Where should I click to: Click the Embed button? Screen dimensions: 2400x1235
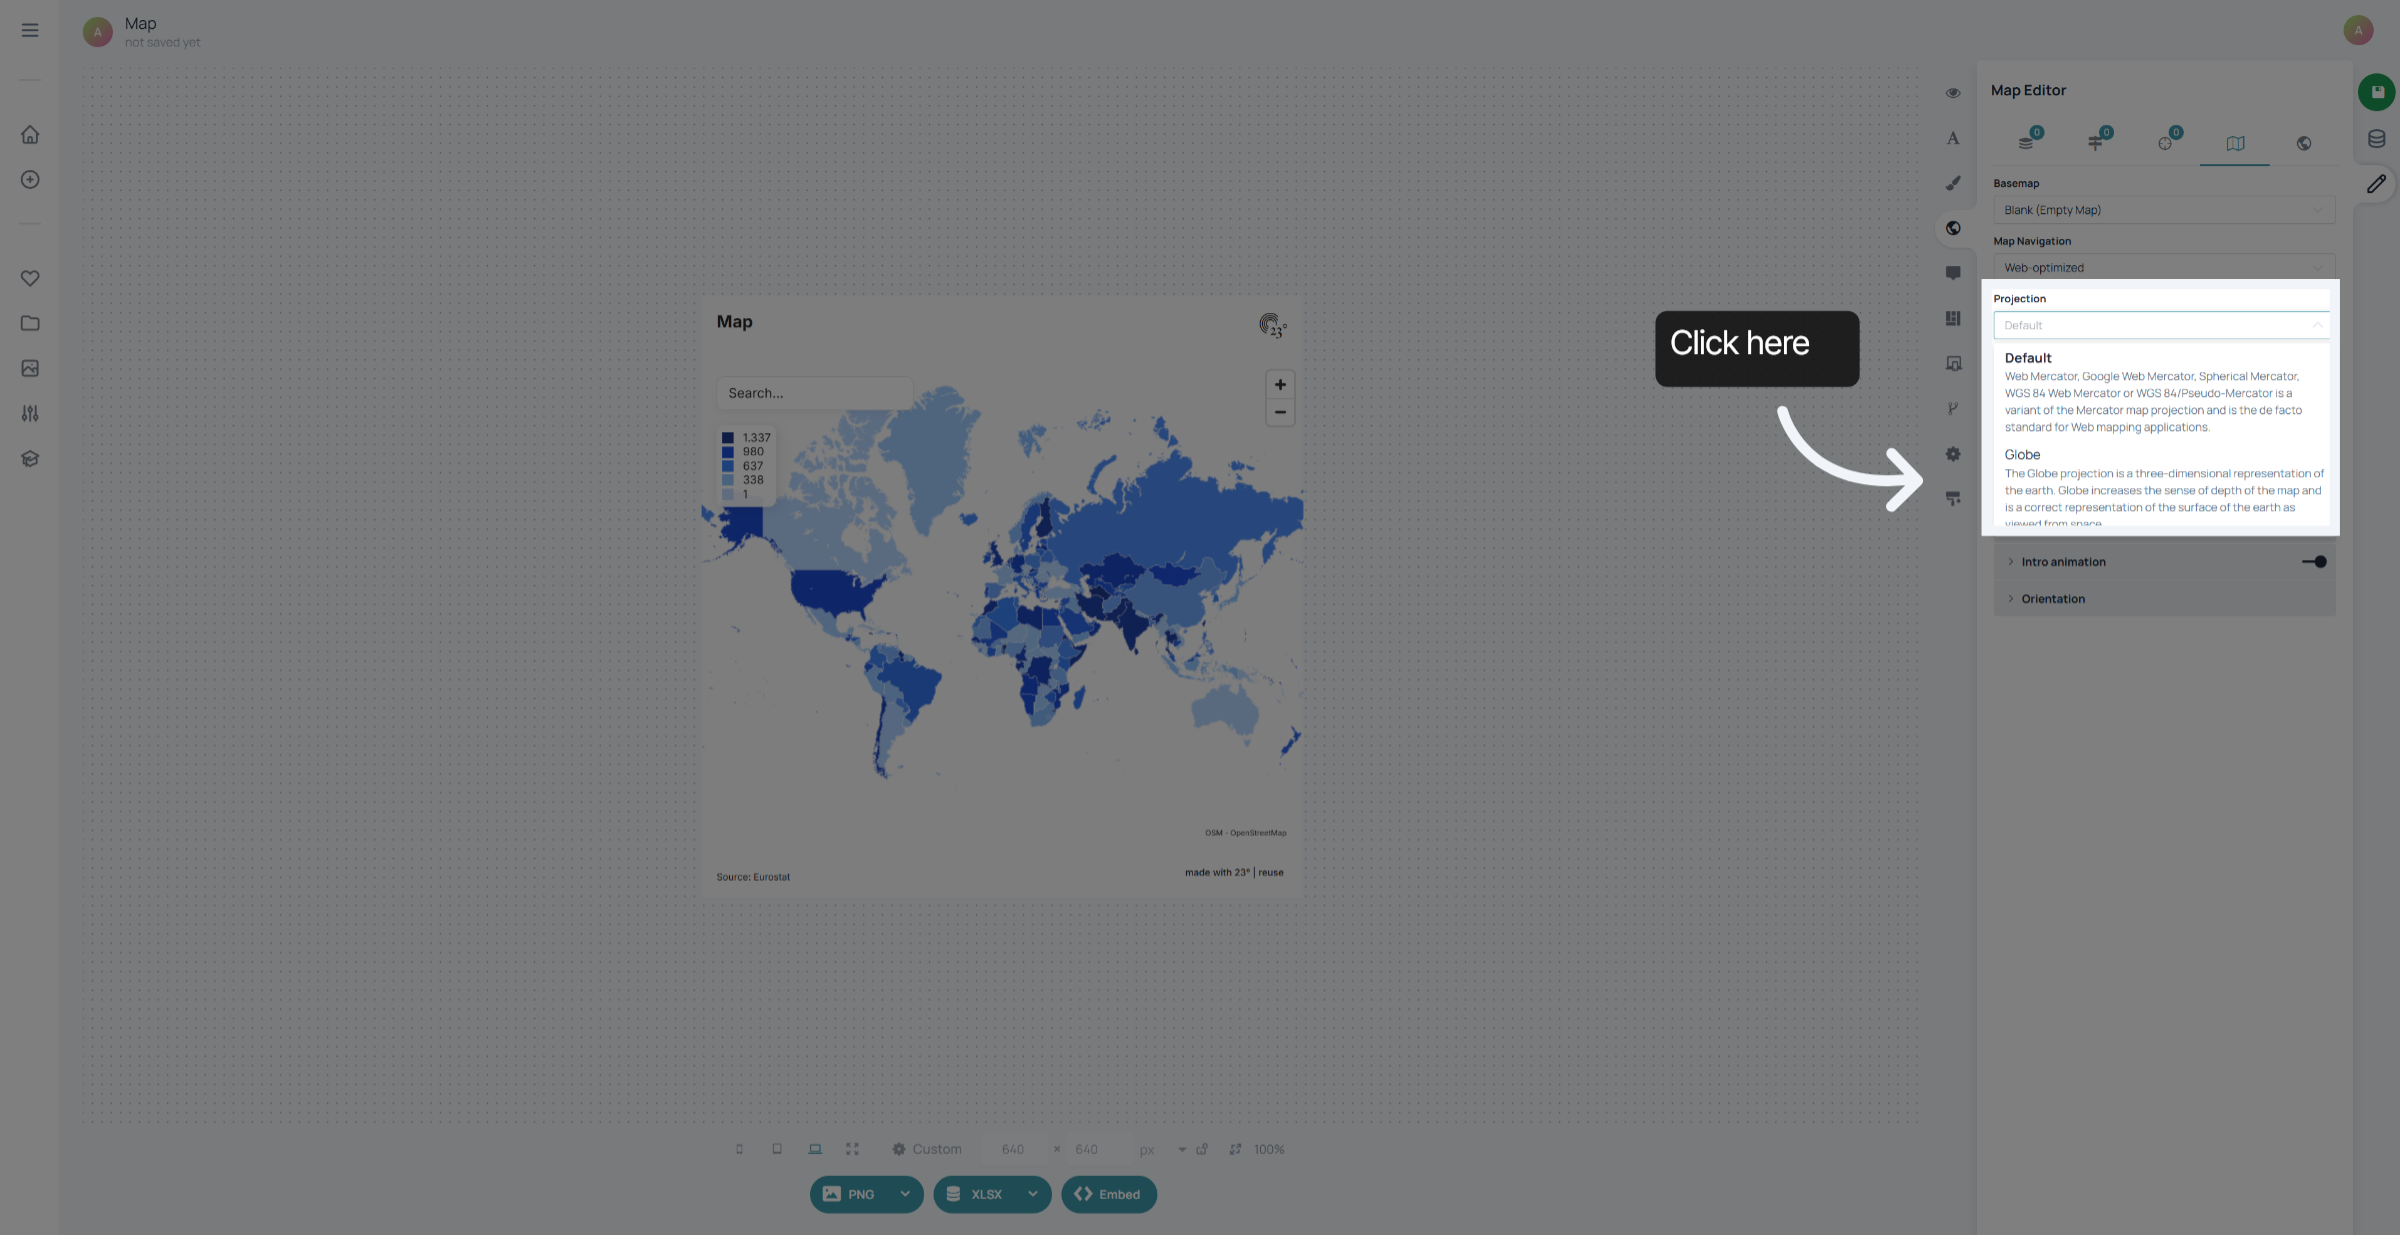click(x=1108, y=1194)
